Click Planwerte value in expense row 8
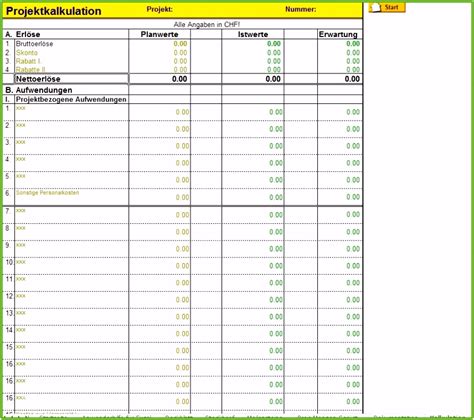Image resolution: width=474 pixels, height=420 pixels. click(x=182, y=232)
